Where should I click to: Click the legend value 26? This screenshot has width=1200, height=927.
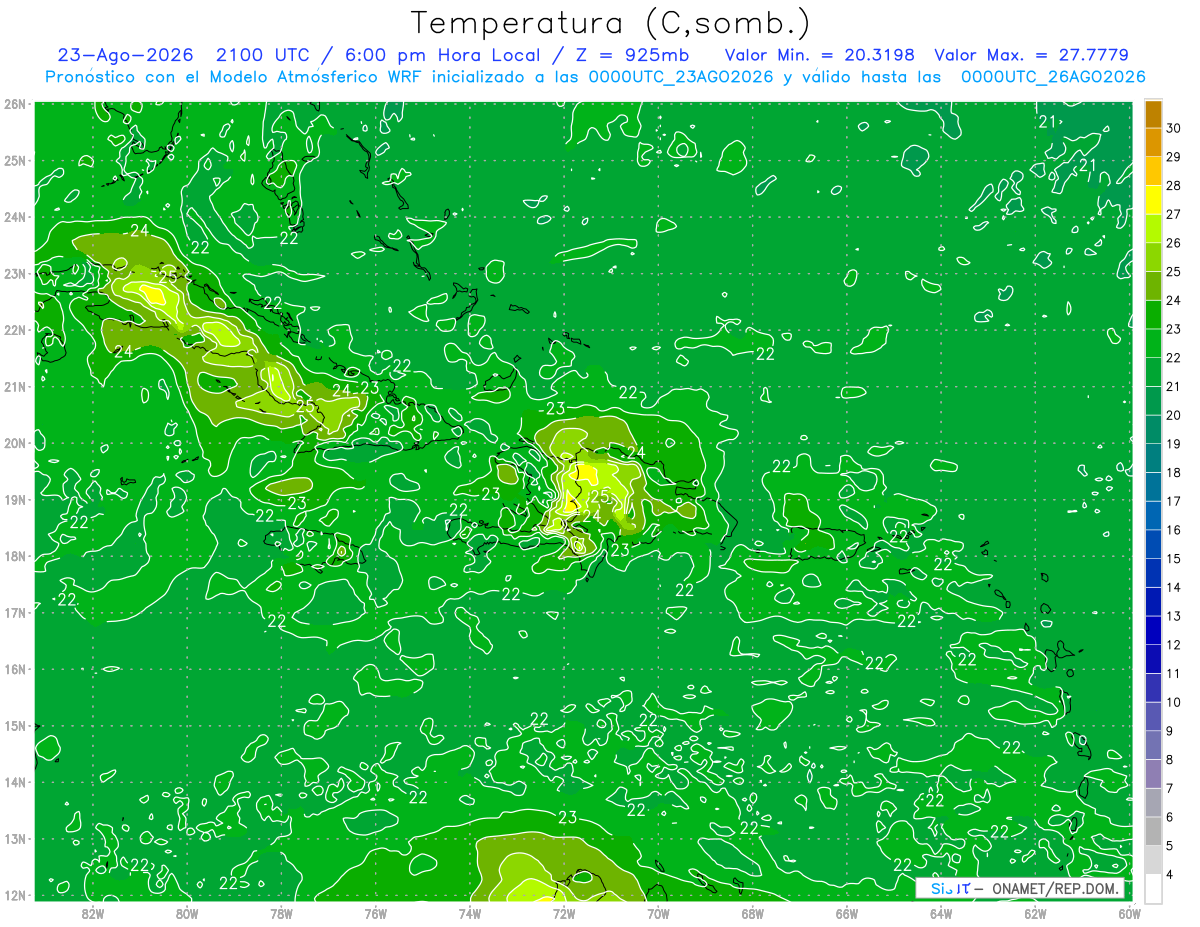[1173, 242]
